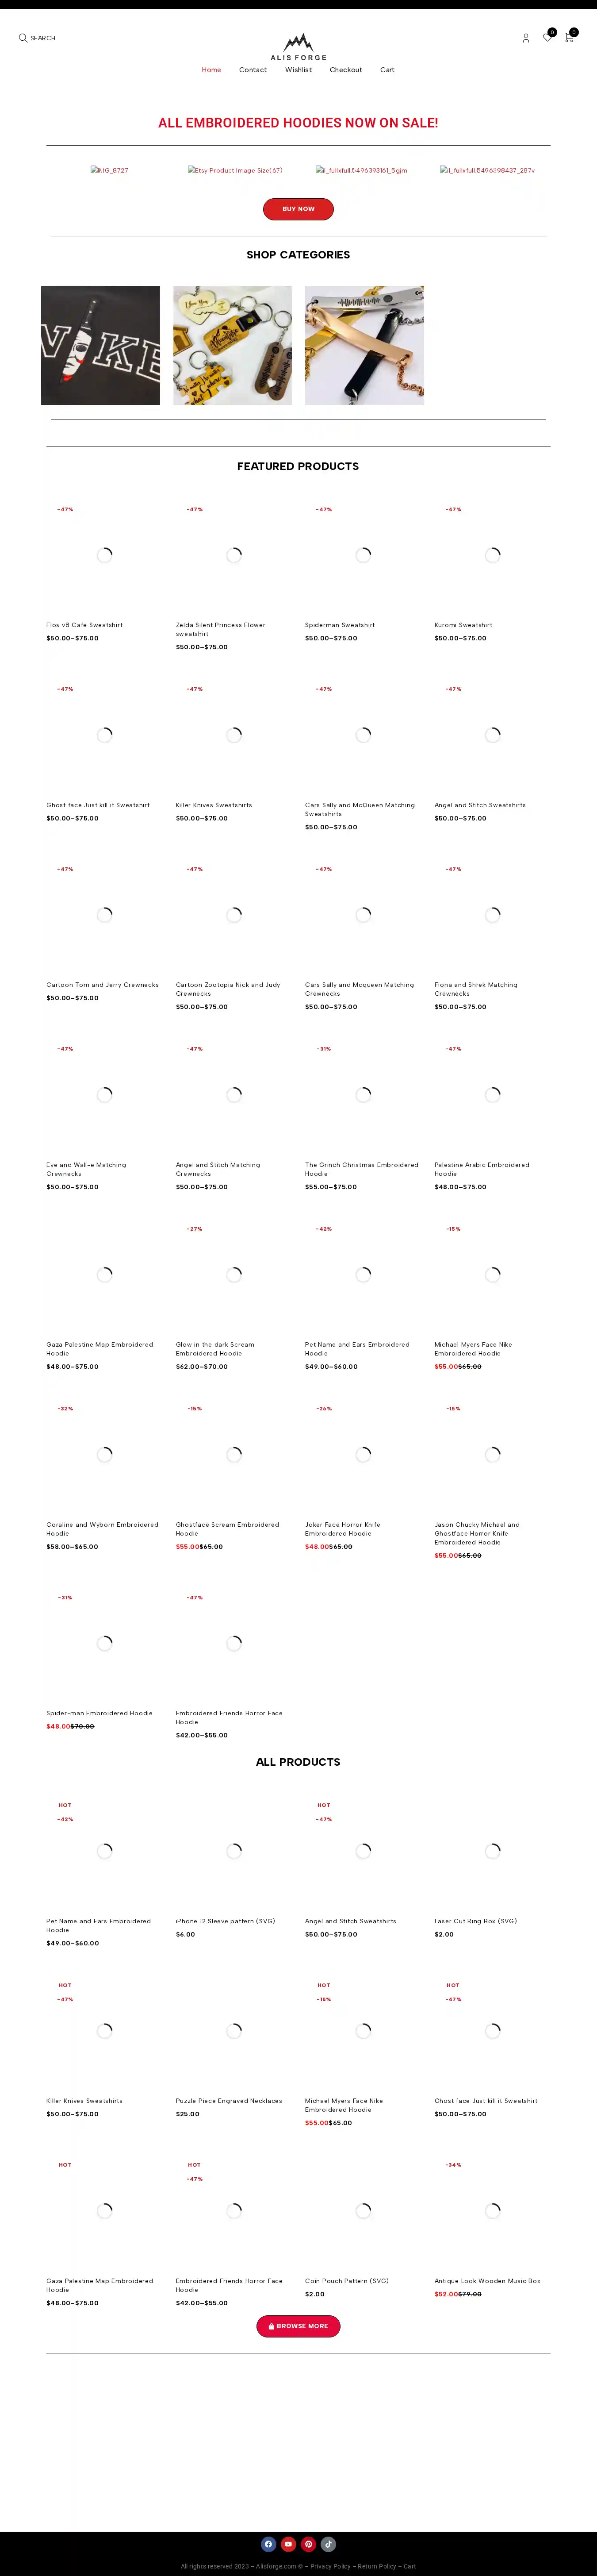This screenshot has width=597, height=2576.
Task: Open the Checkout menu item
Action: point(346,70)
